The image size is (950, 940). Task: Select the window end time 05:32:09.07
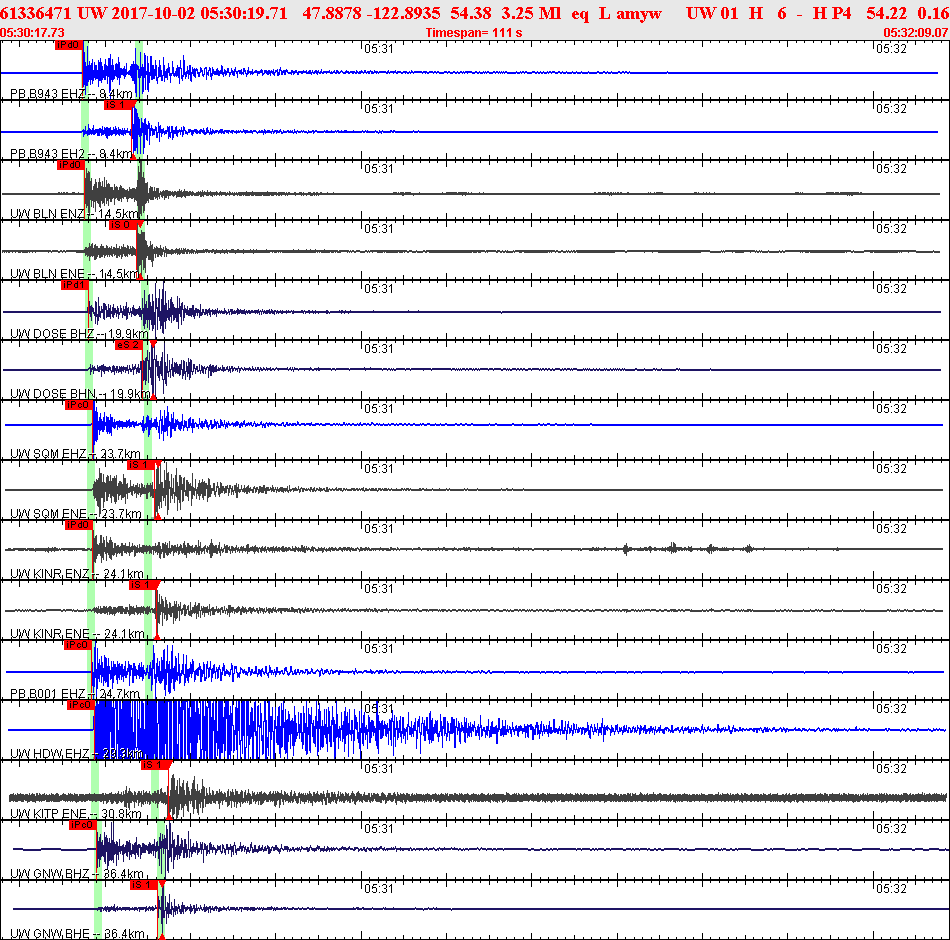916,33
